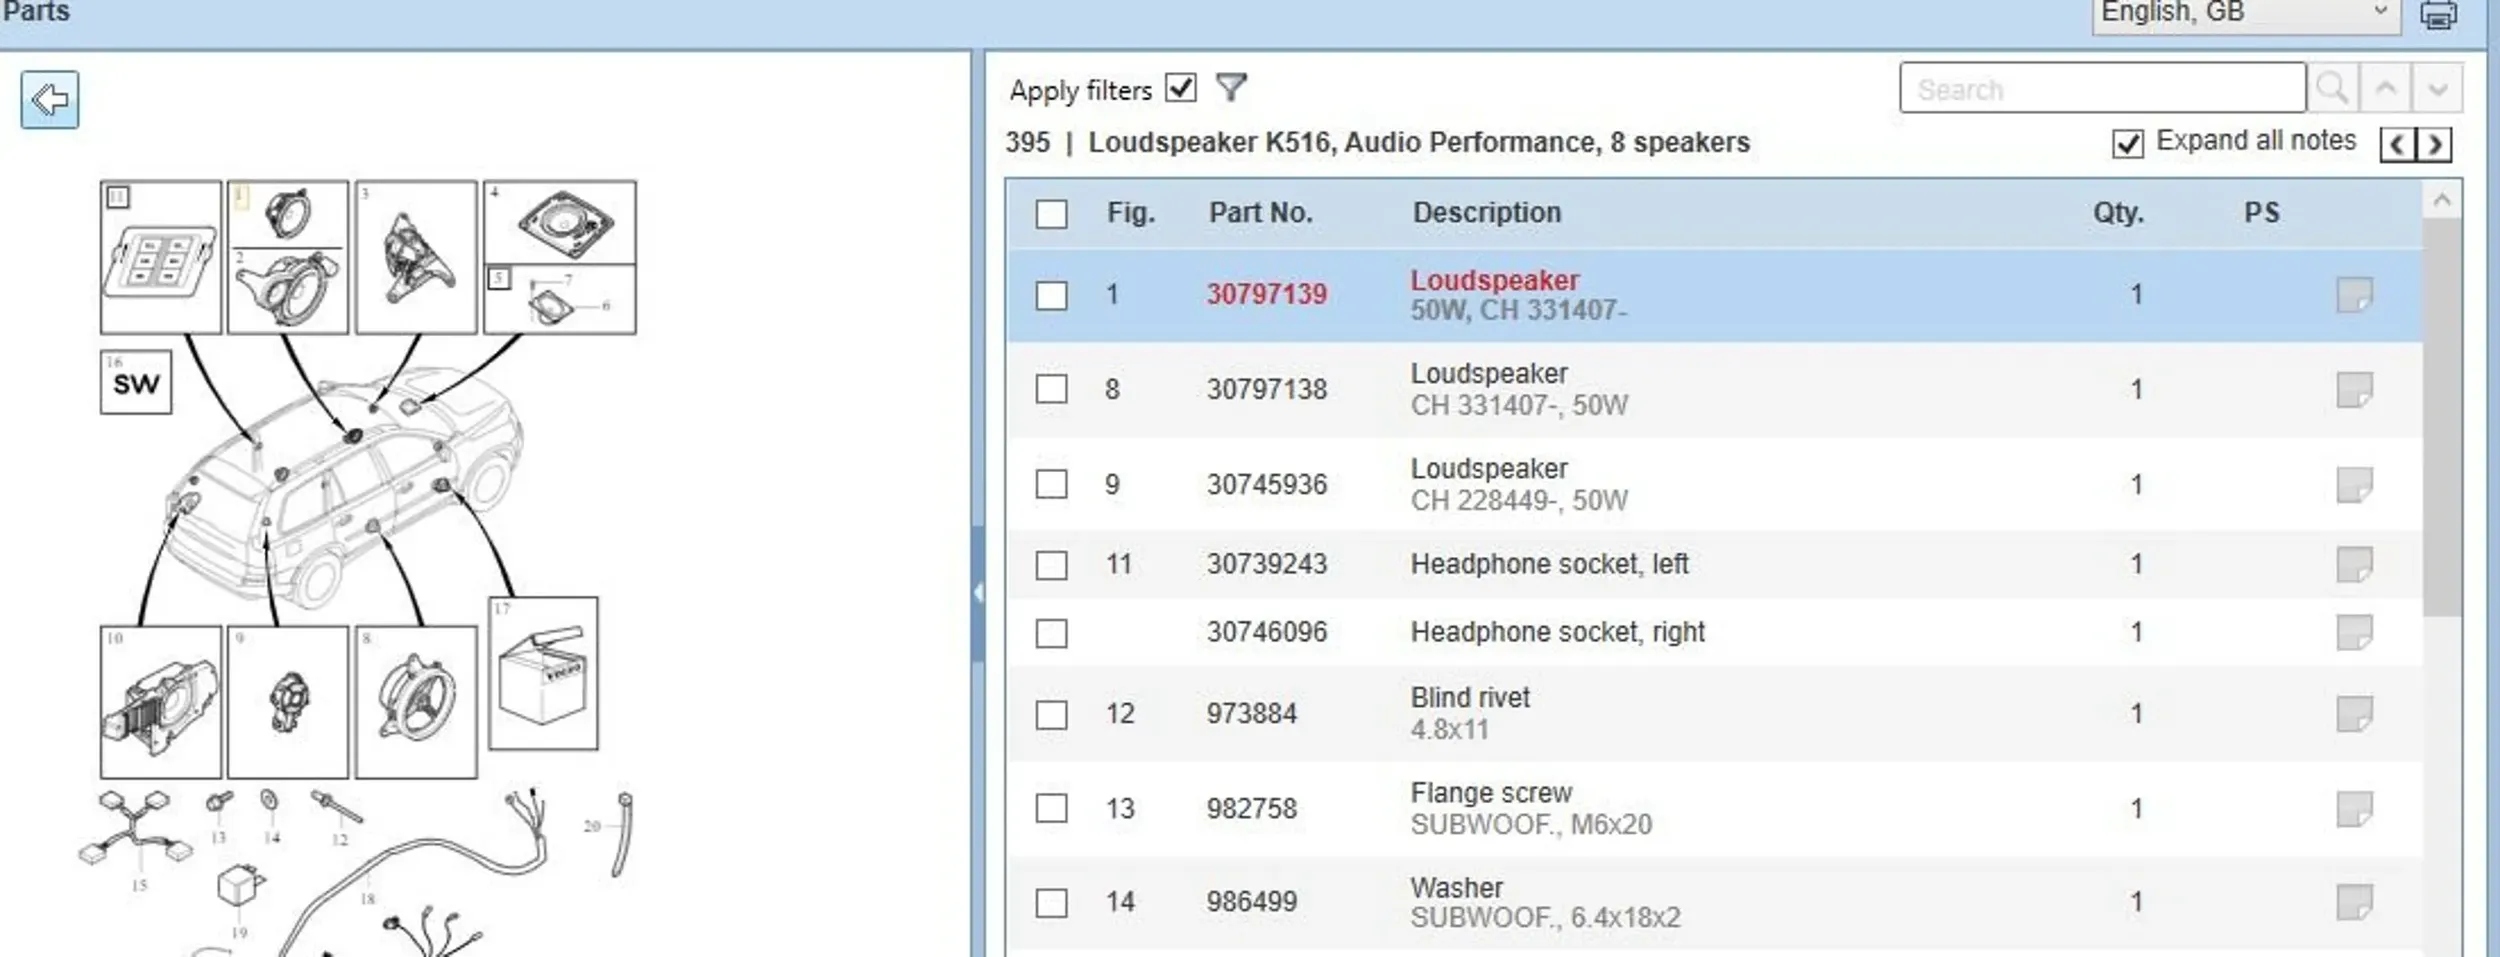Click into the Search input field
The image size is (2500, 957).
coord(2102,89)
